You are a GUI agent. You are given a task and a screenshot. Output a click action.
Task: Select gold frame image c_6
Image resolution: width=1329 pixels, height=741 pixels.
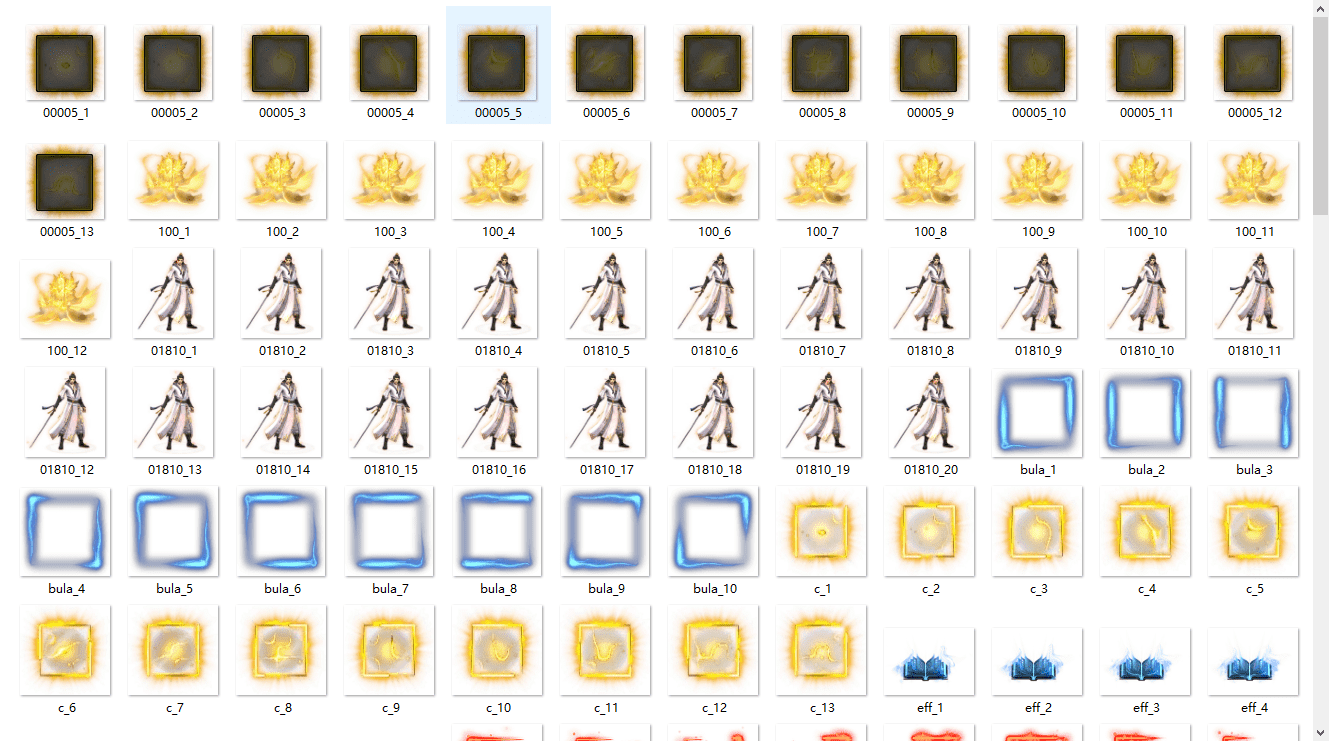65,650
